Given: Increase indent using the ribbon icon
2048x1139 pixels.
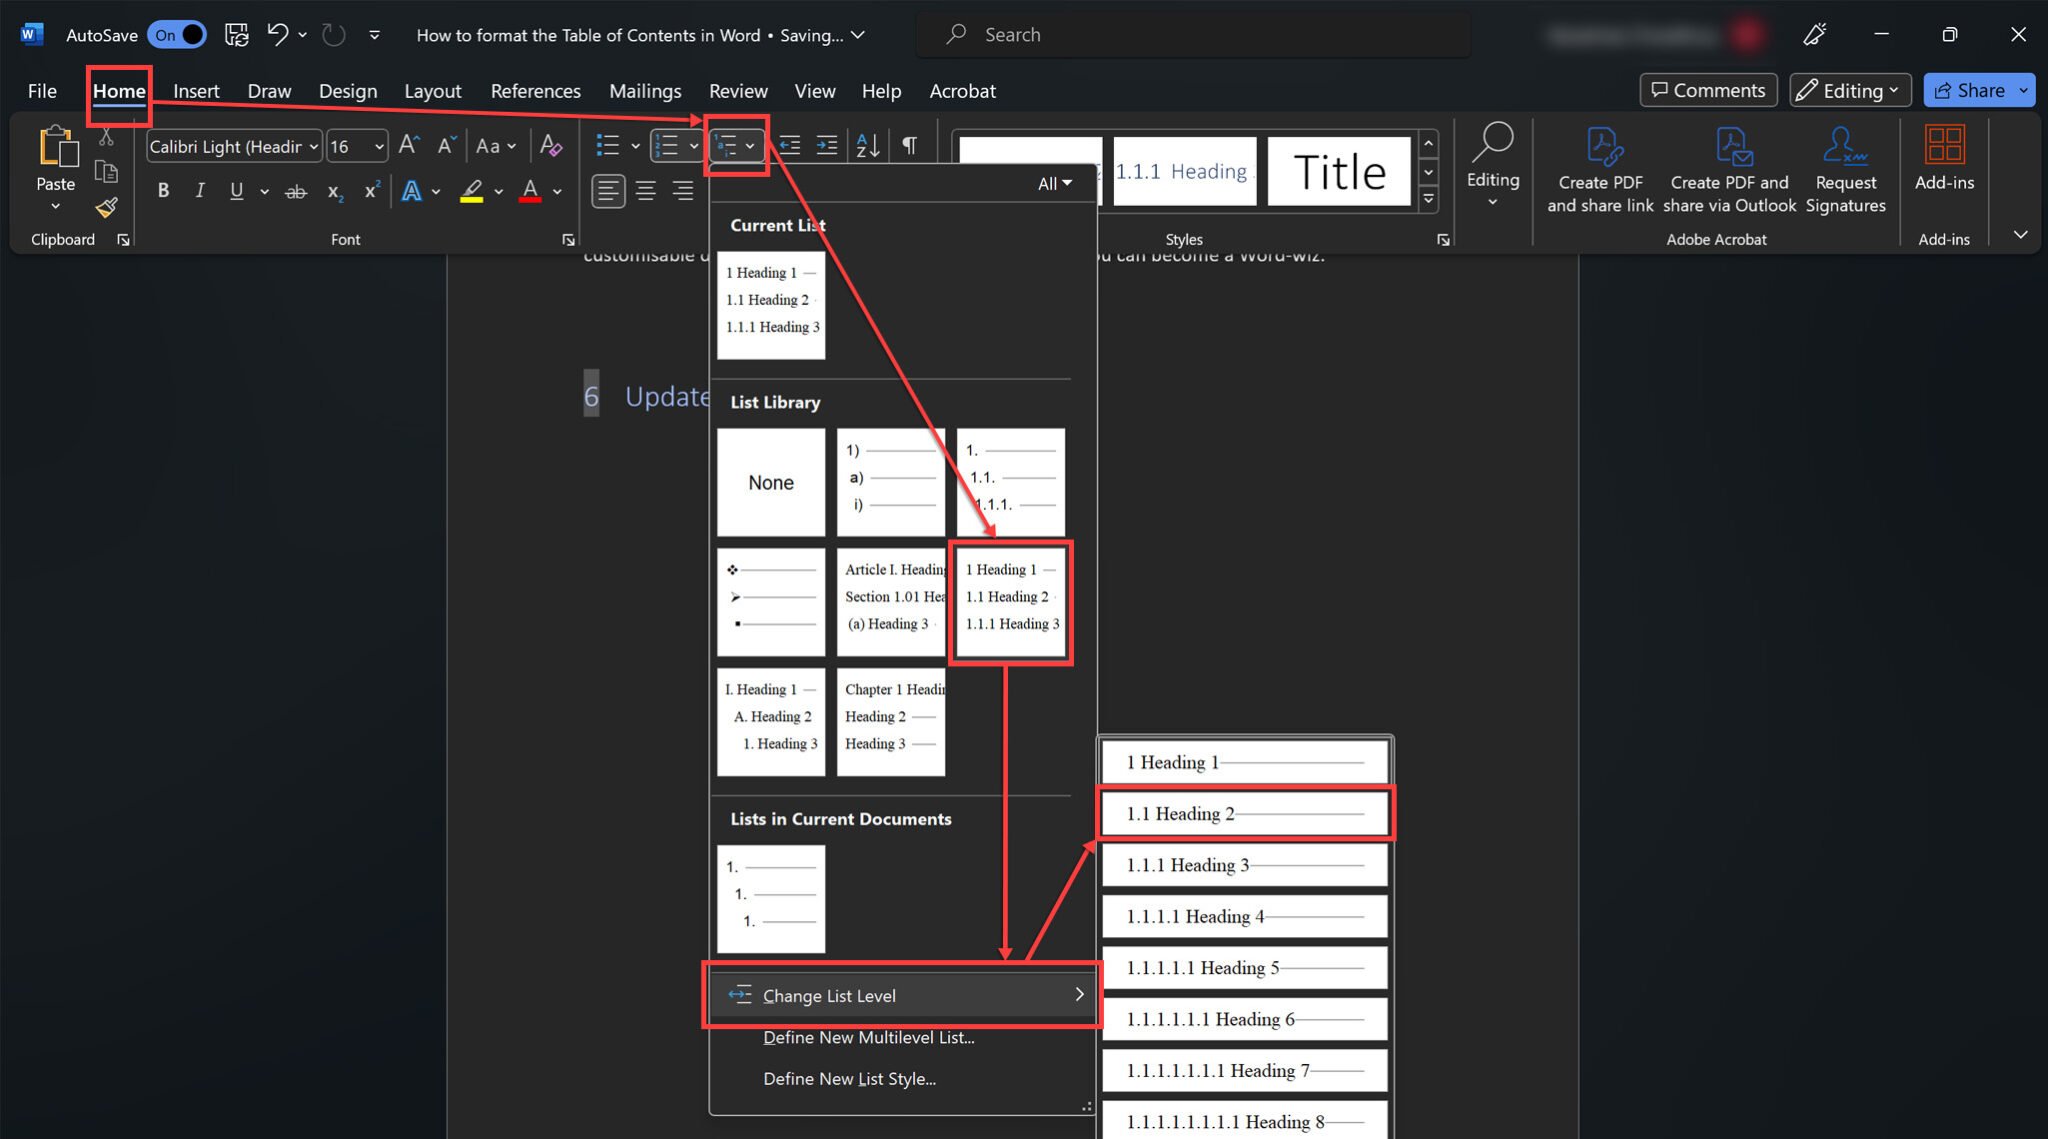Looking at the screenshot, I should 827,146.
